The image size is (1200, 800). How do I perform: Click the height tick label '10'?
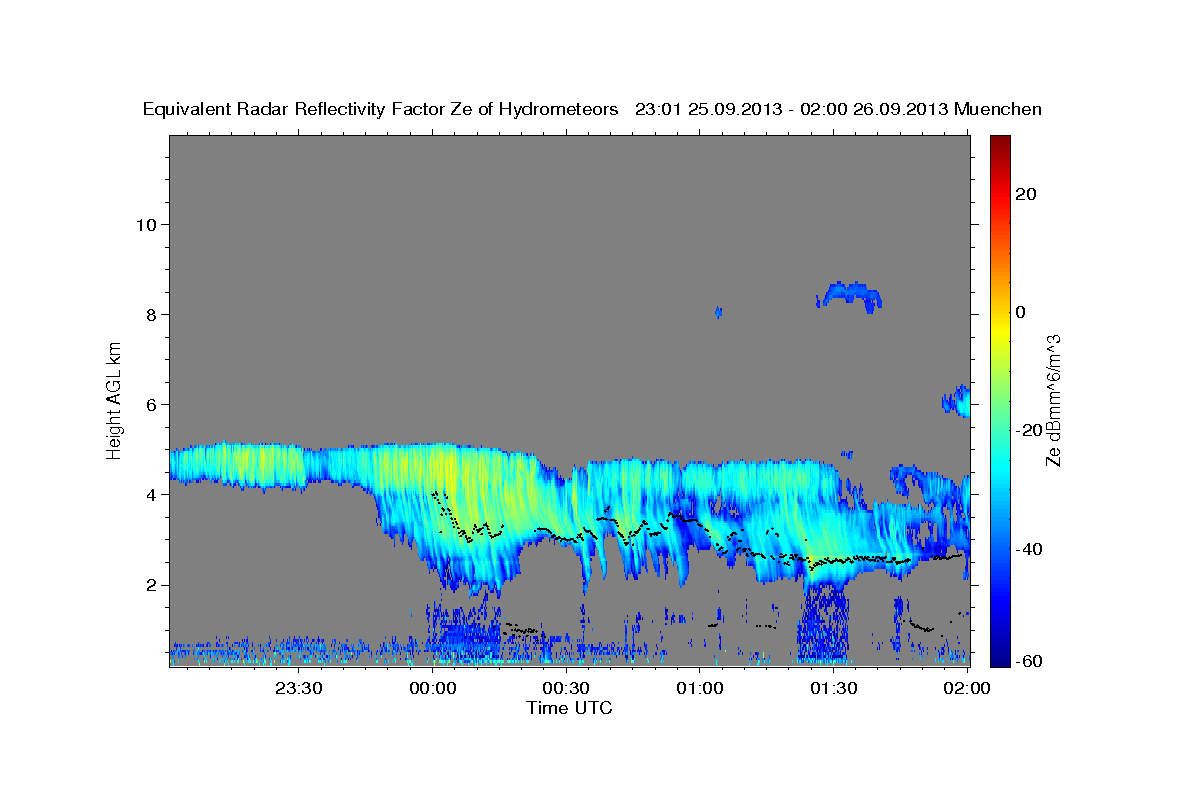[x=145, y=224]
